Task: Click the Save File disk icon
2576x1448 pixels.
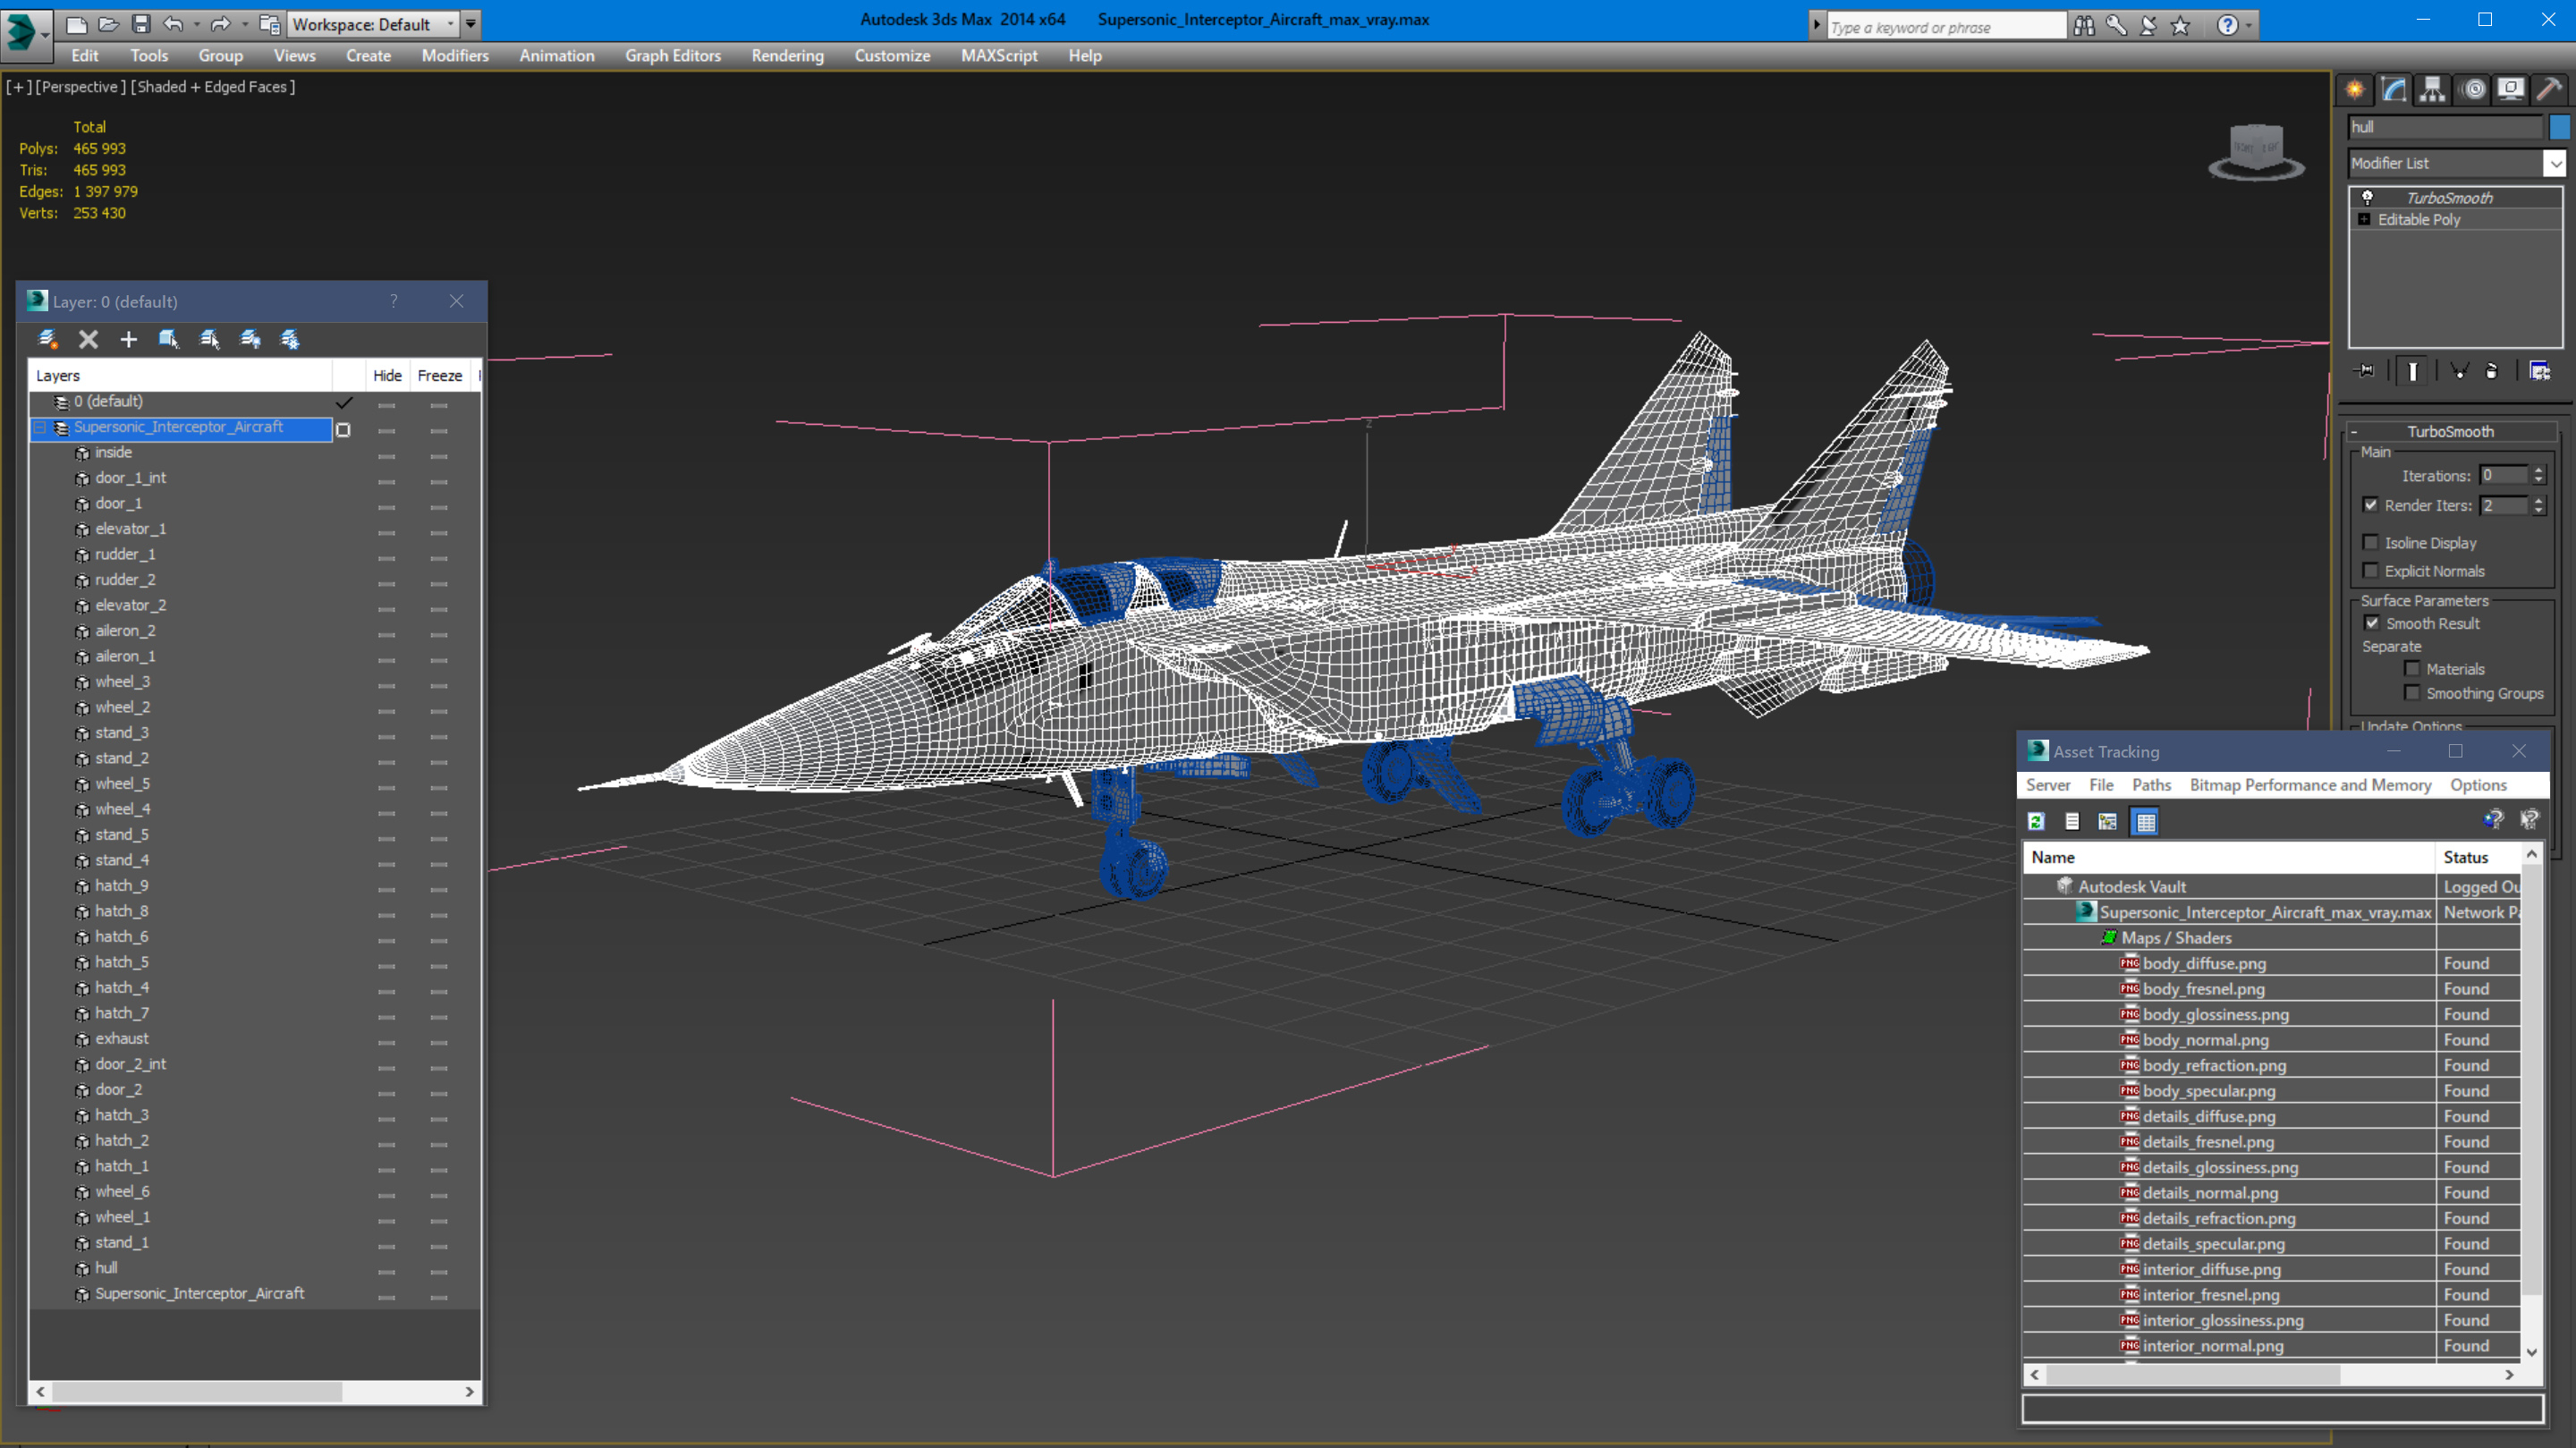Action: pos(141,24)
